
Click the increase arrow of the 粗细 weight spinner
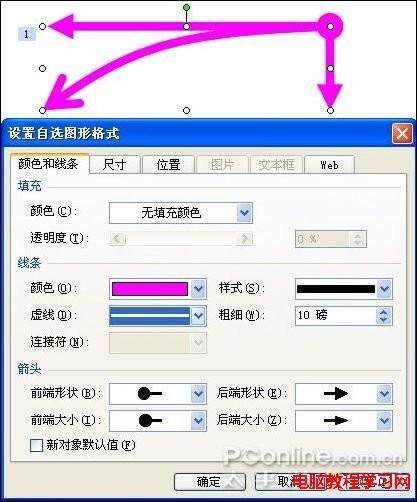coord(383,312)
